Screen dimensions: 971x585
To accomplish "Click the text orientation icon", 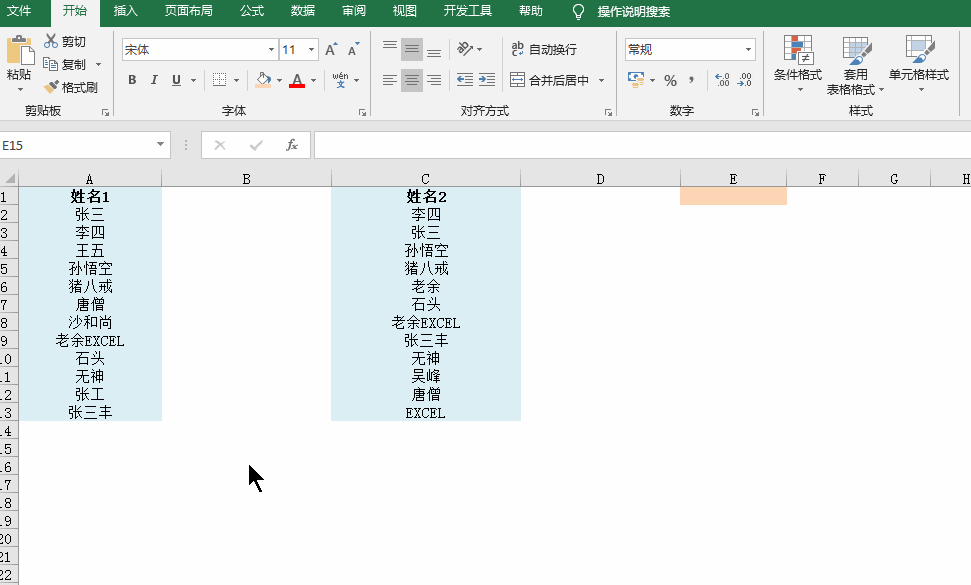I will click(464, 49).
